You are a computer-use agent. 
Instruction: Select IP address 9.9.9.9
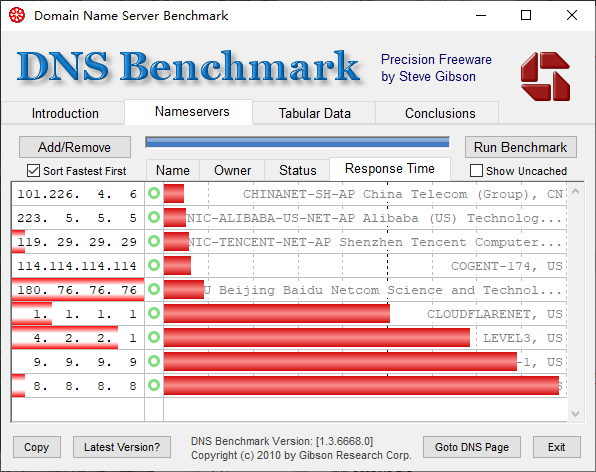(84, 361)
